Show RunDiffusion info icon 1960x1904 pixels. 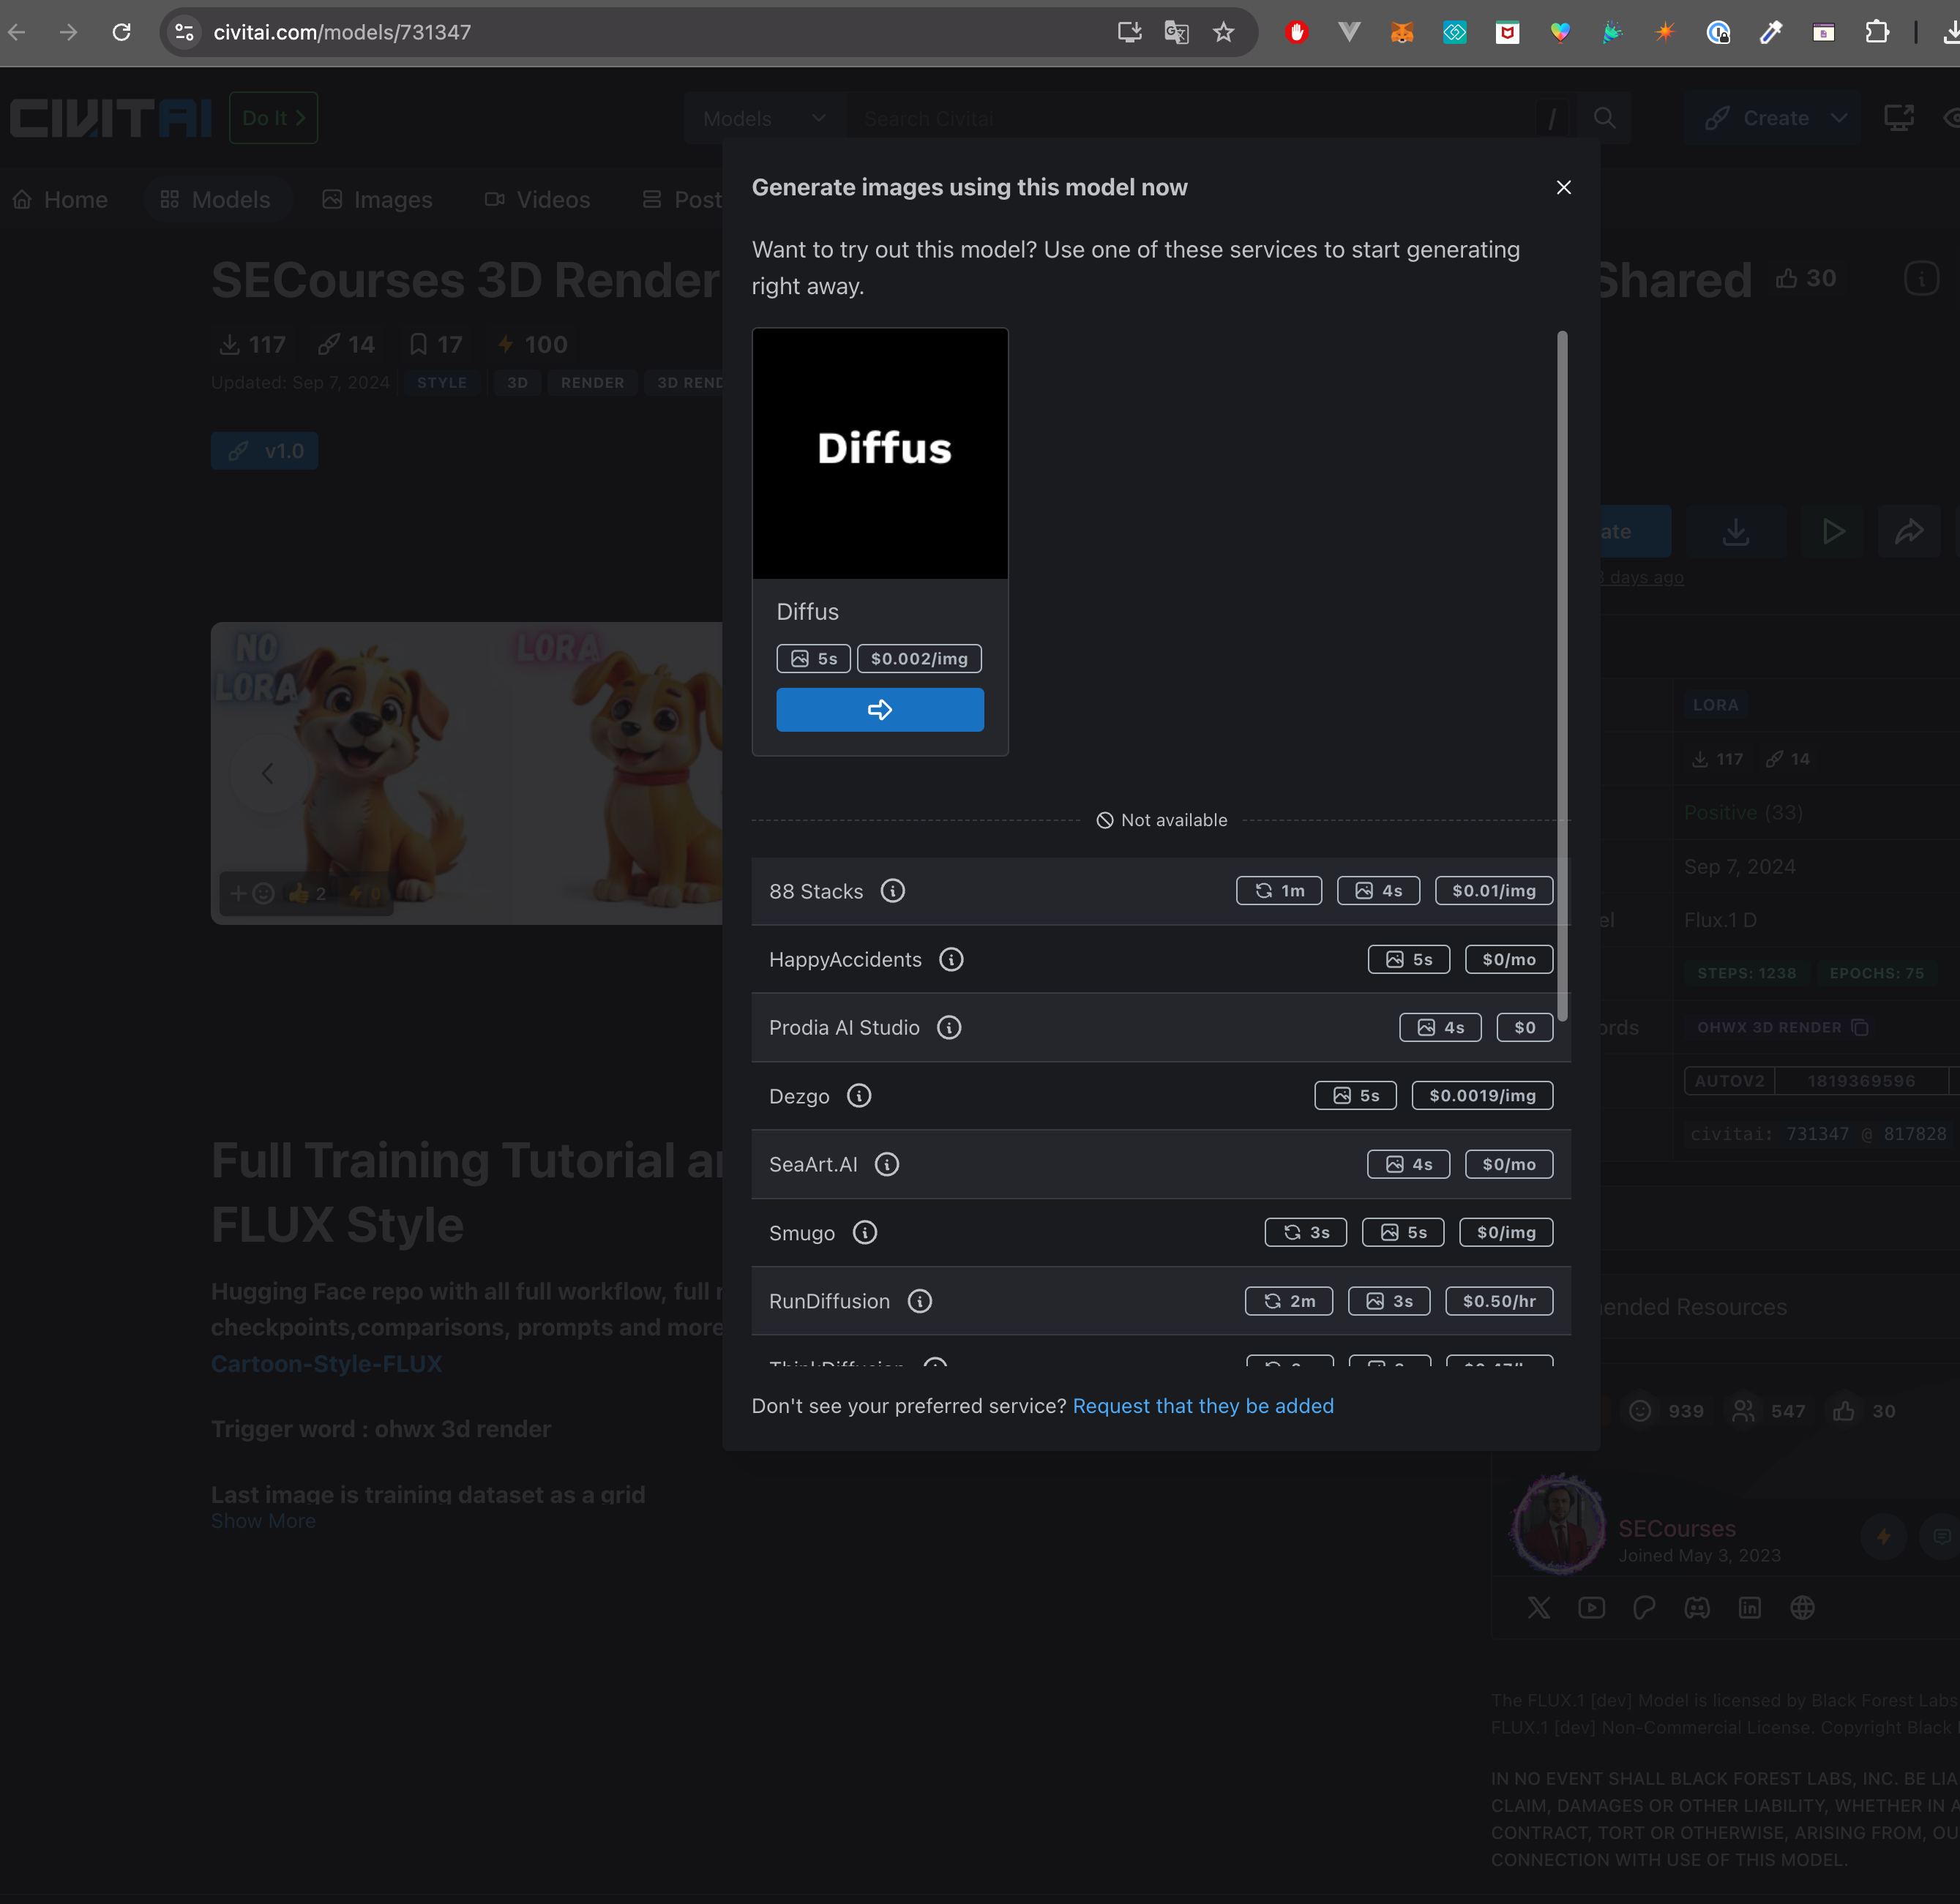coord(919,1300)
